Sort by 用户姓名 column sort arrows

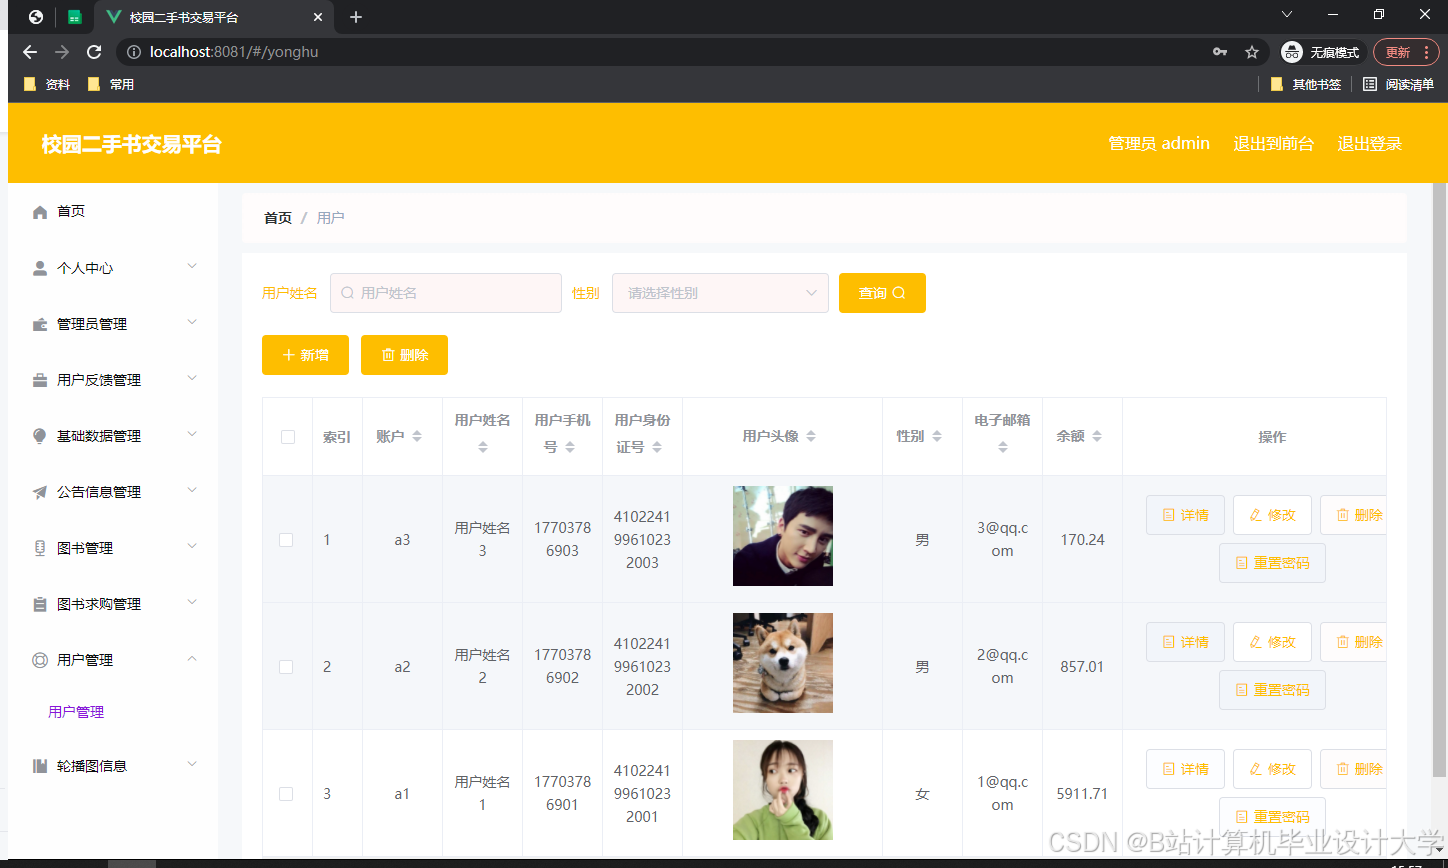tap(483, 447)
